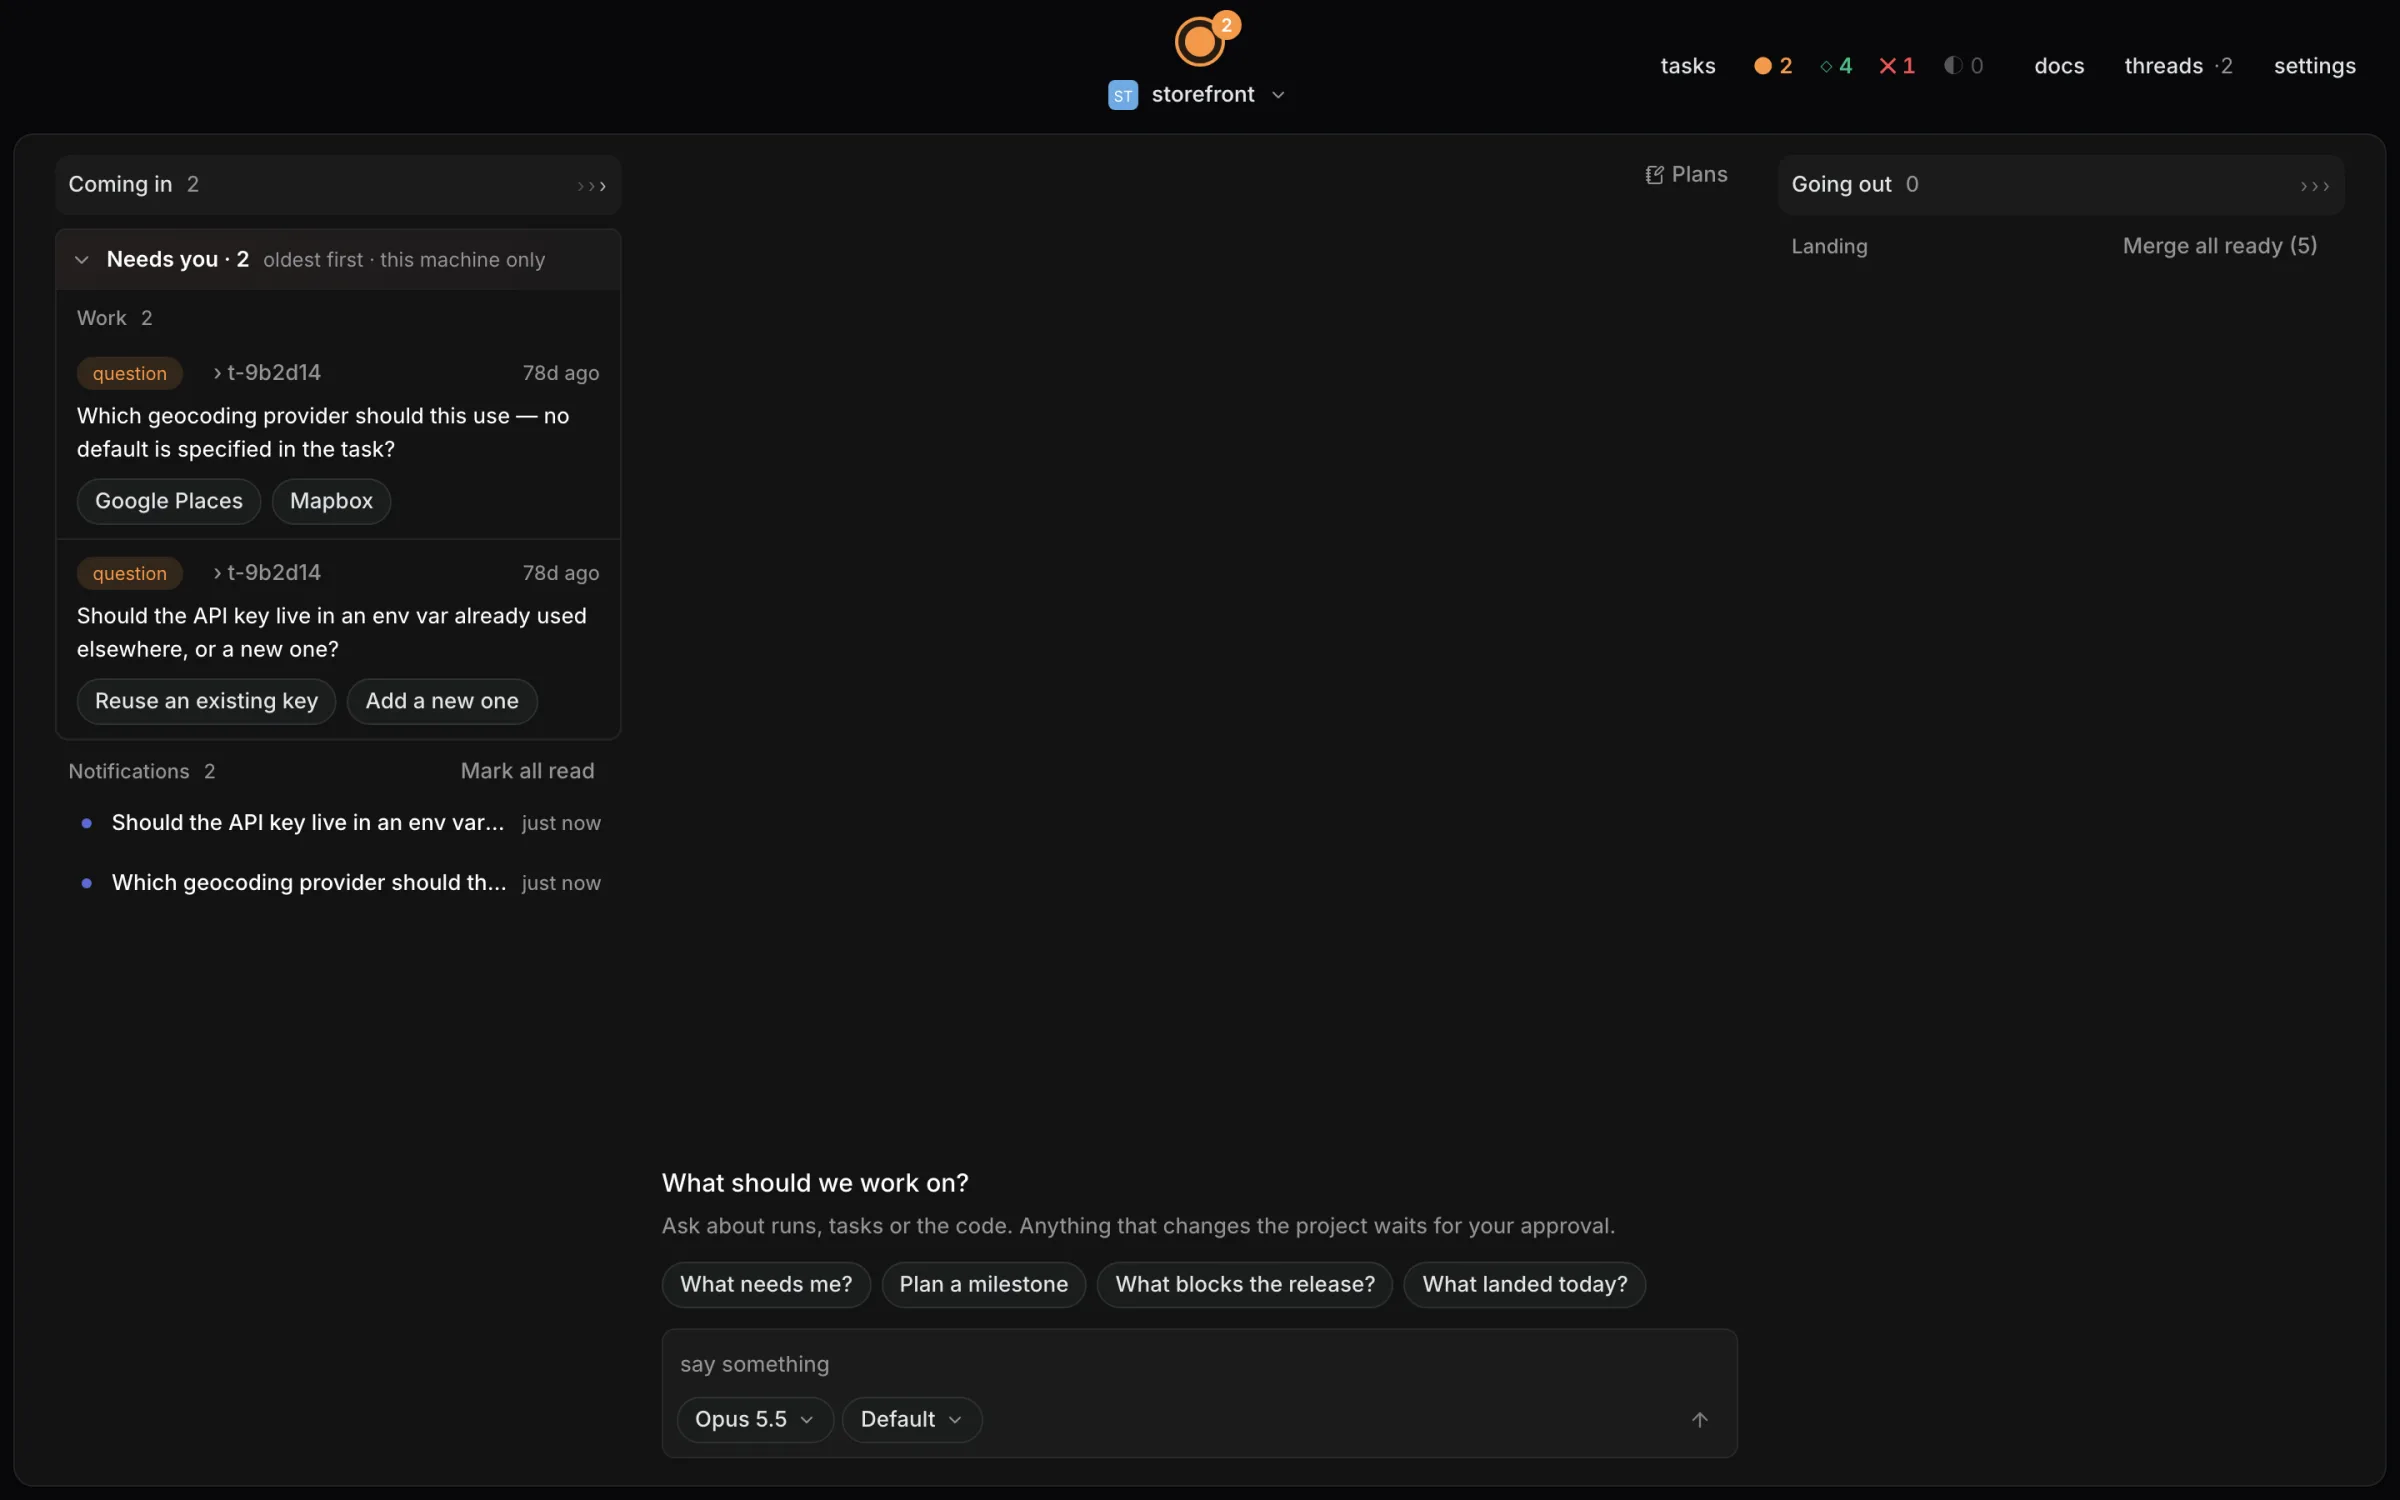This screenshot has width=2400, height=1500.
Task: Open the settings menu item
Action: tap(2314, 66)
